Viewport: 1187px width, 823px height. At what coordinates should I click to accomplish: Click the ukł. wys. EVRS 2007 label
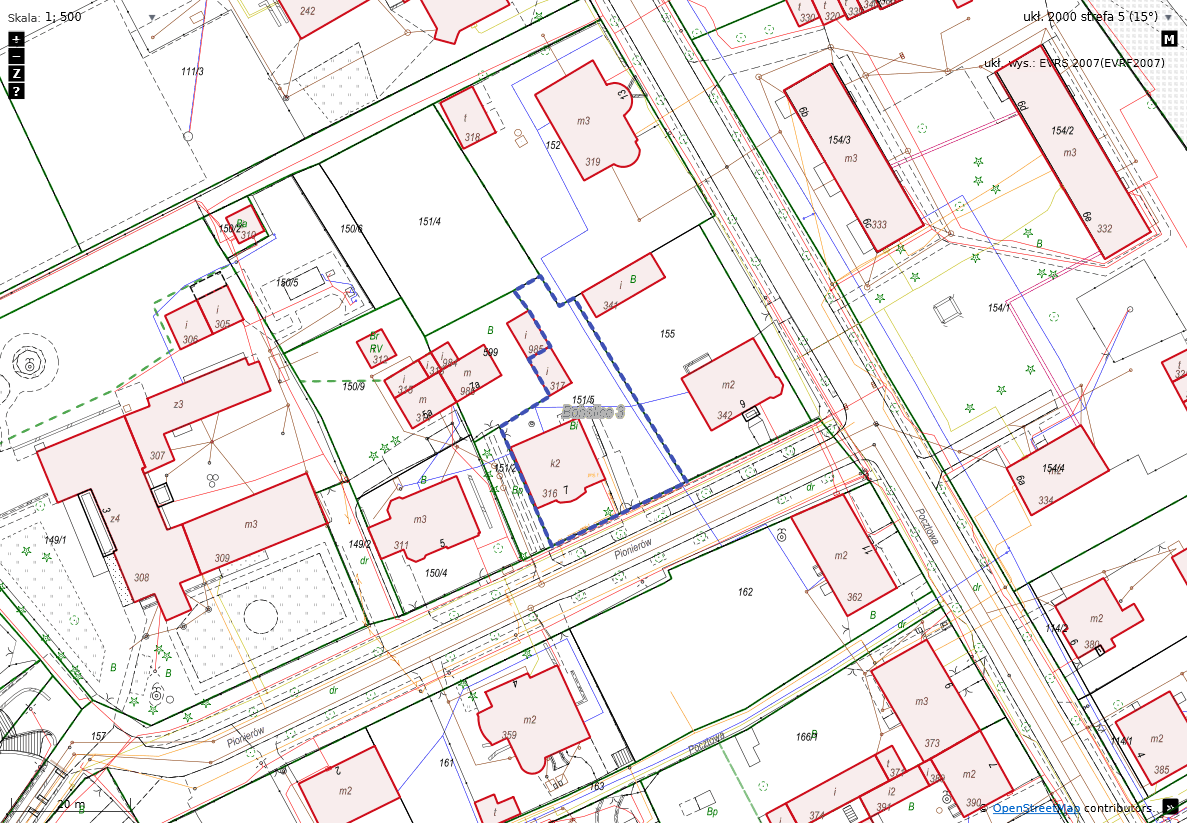(1074, 63)
